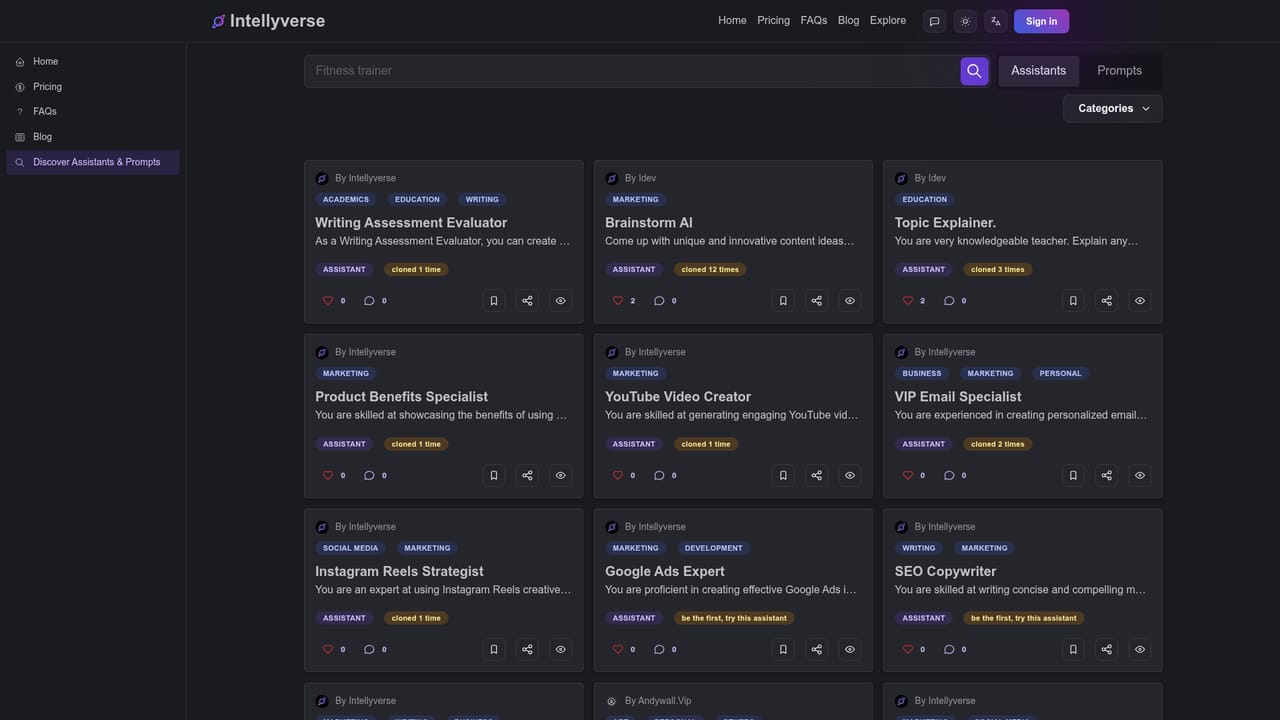Like the Brainstorm AI assistant
Screen dimensions: 1280x720
pyautogui.click(x=617, y=301)
